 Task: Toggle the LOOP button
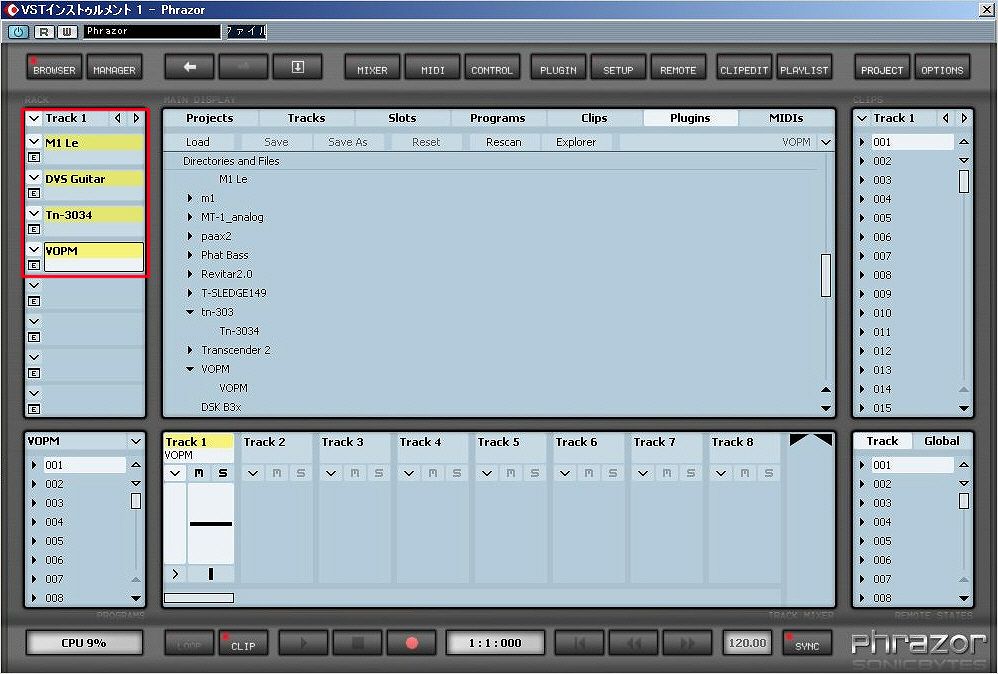click(x=189, y=643)
